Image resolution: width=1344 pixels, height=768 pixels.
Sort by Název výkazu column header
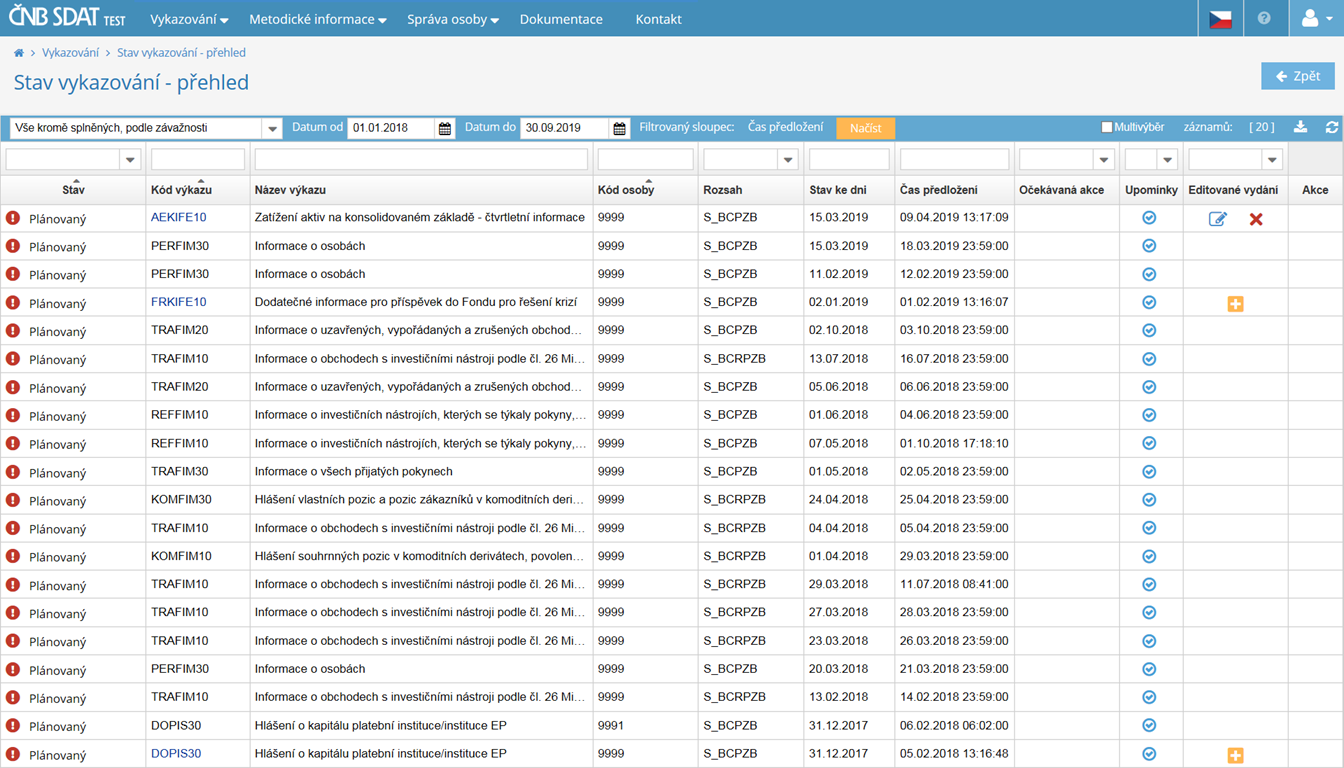290,189
